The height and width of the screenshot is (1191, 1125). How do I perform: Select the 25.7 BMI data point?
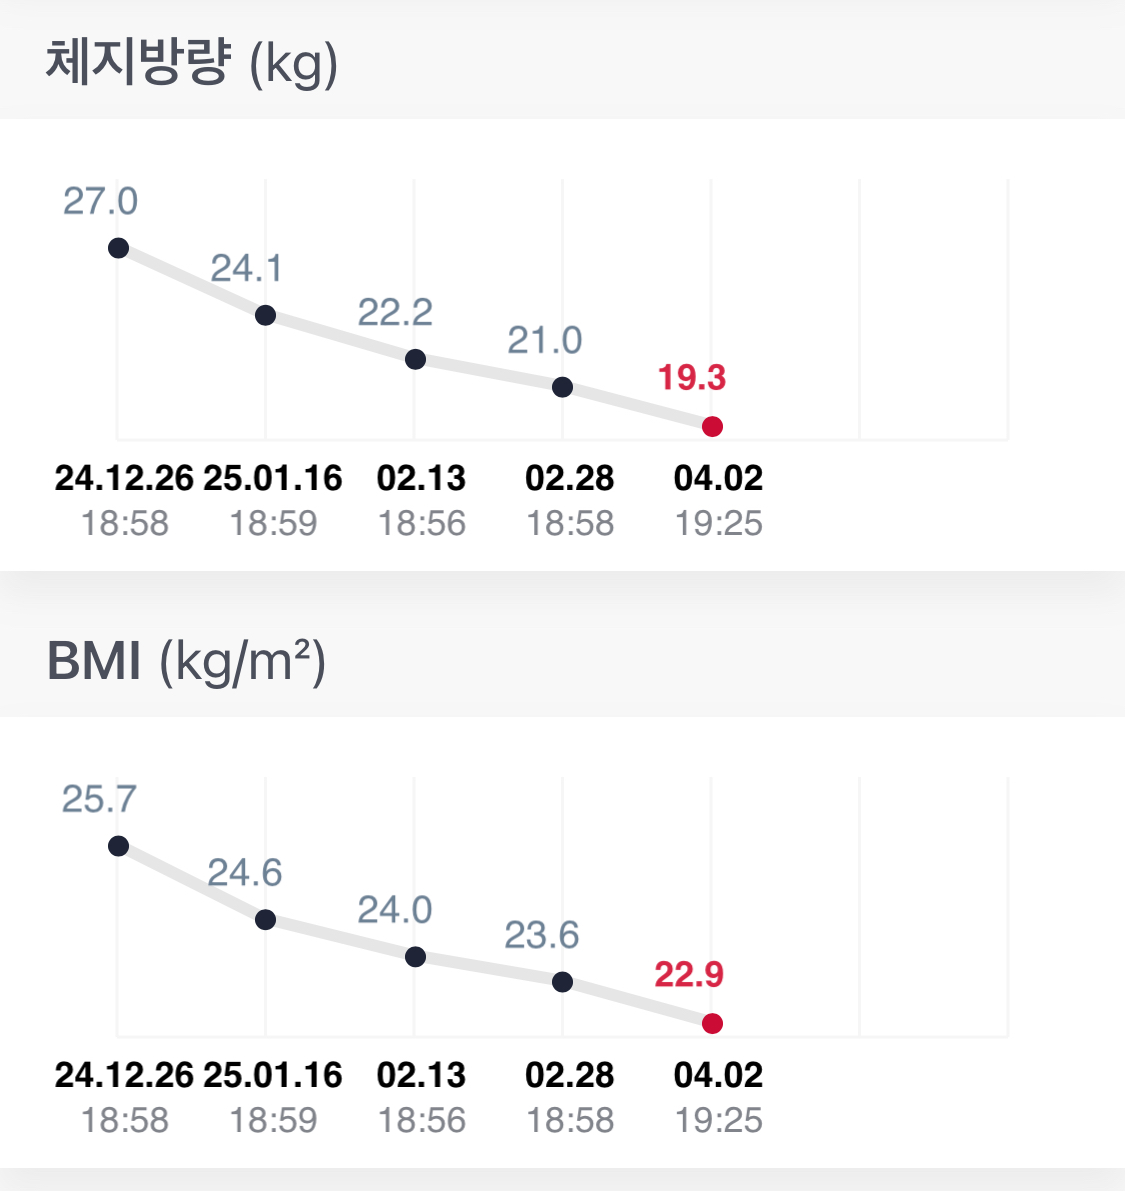tap(119, 845)
